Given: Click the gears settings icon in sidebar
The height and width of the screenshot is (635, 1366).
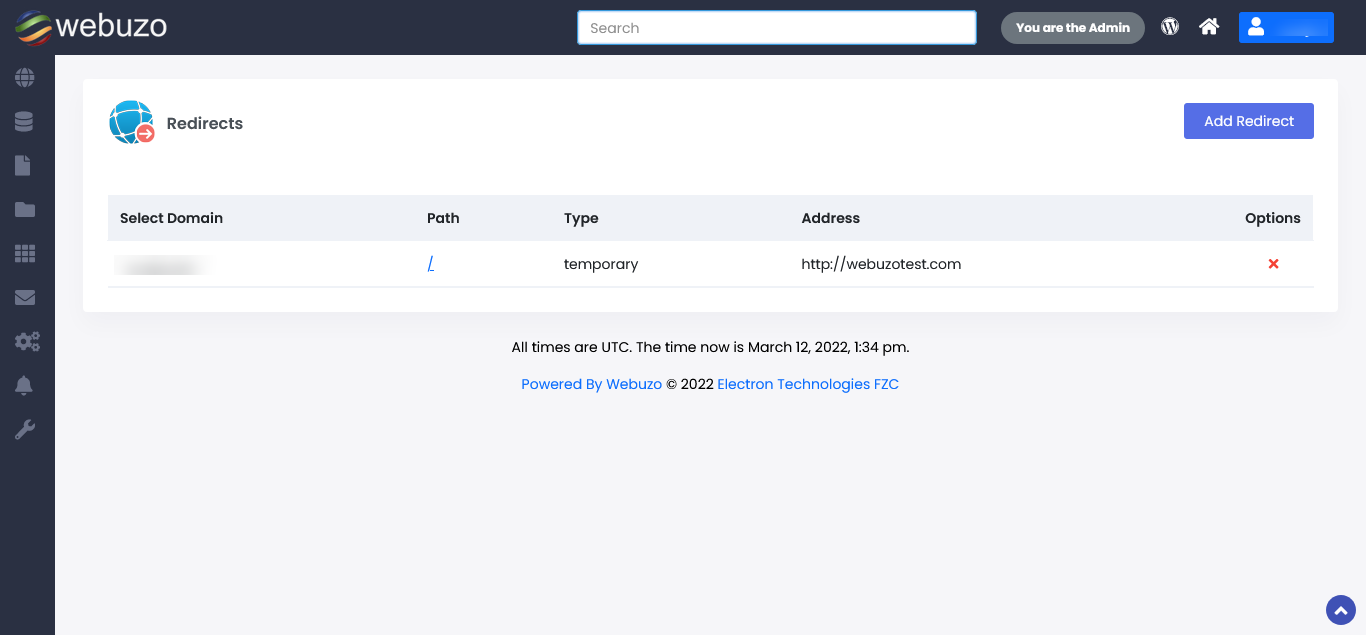Looking at the screenshot, I should click(26, 342).
